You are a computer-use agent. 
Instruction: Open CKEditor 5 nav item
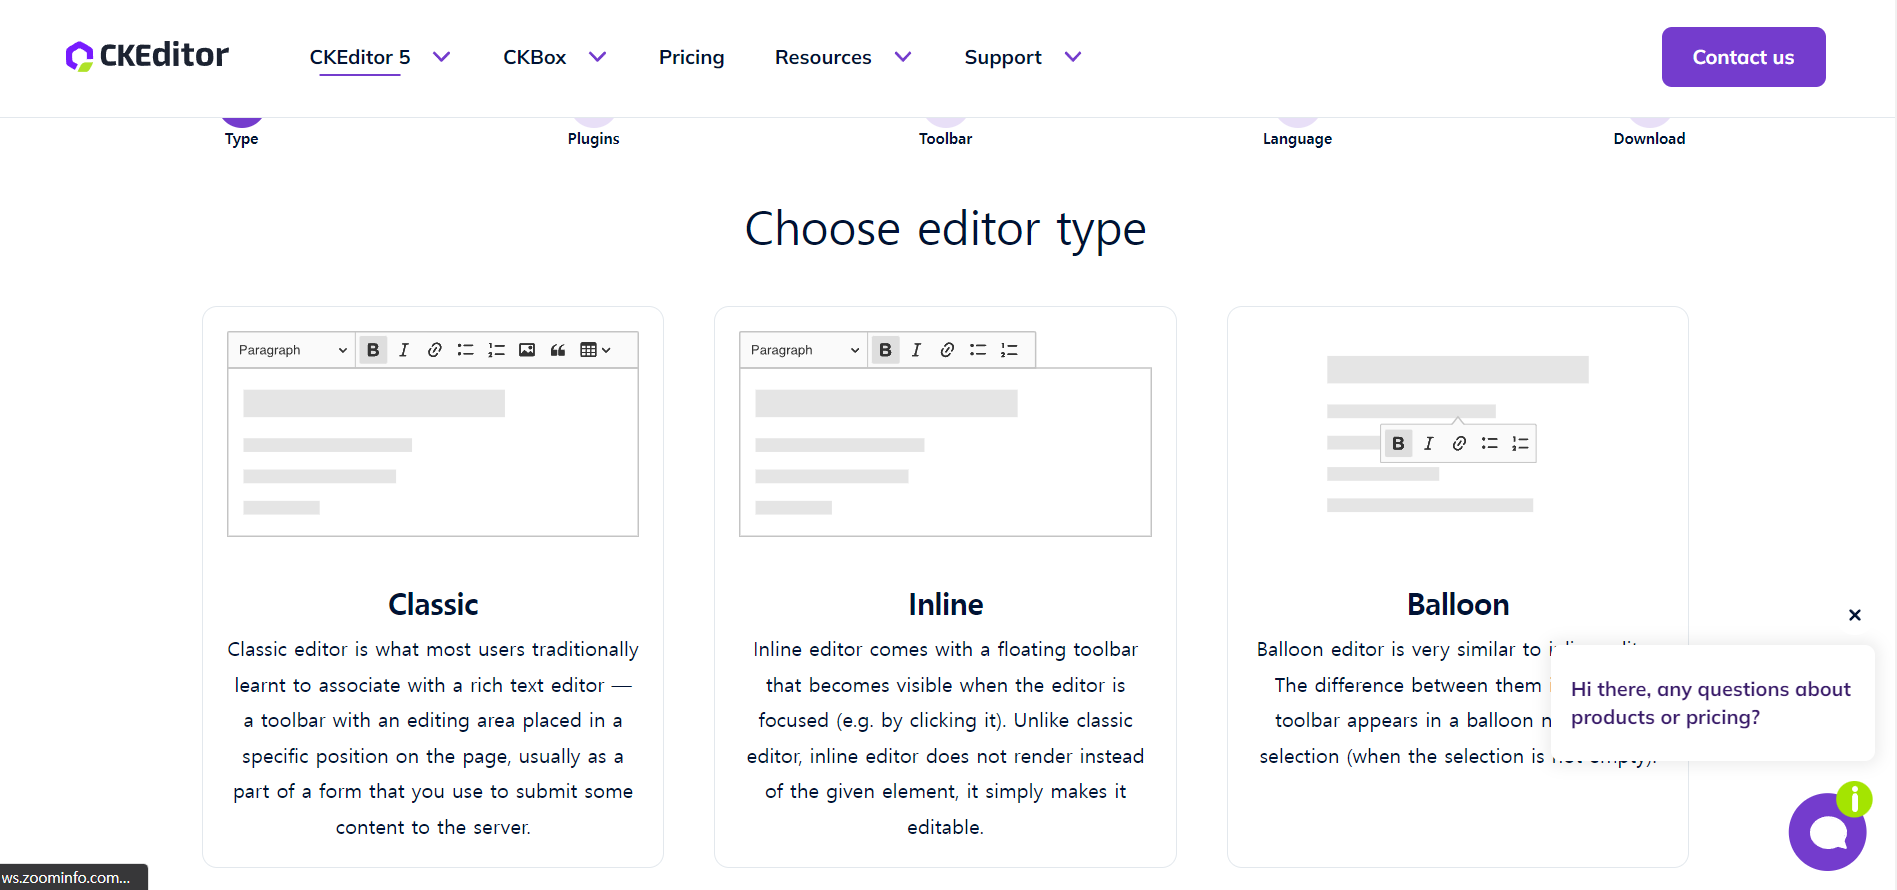[x=360, y=57]
